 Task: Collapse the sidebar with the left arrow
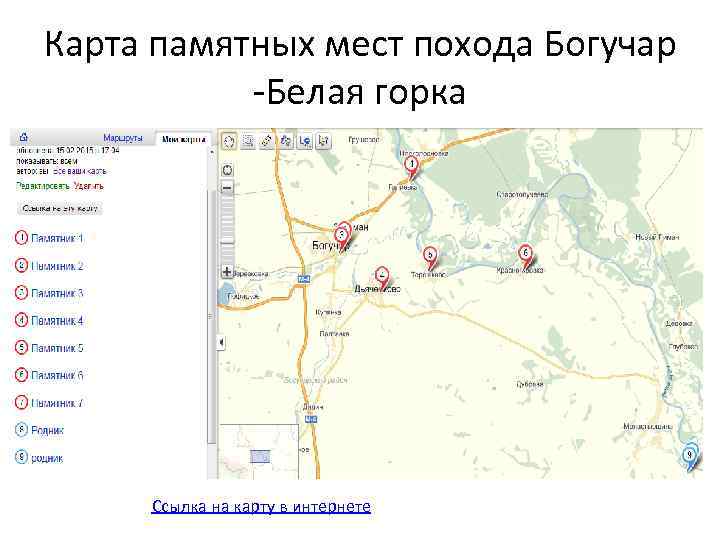point(221,342)
